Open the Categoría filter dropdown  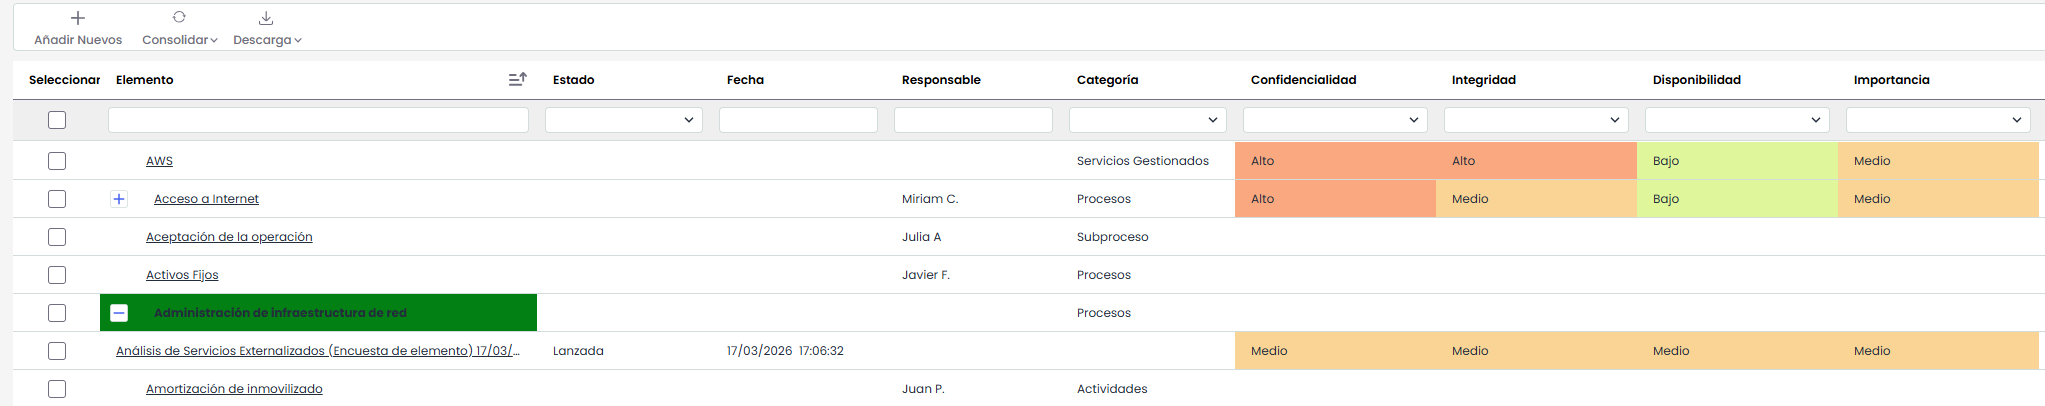click(1147, 120)
